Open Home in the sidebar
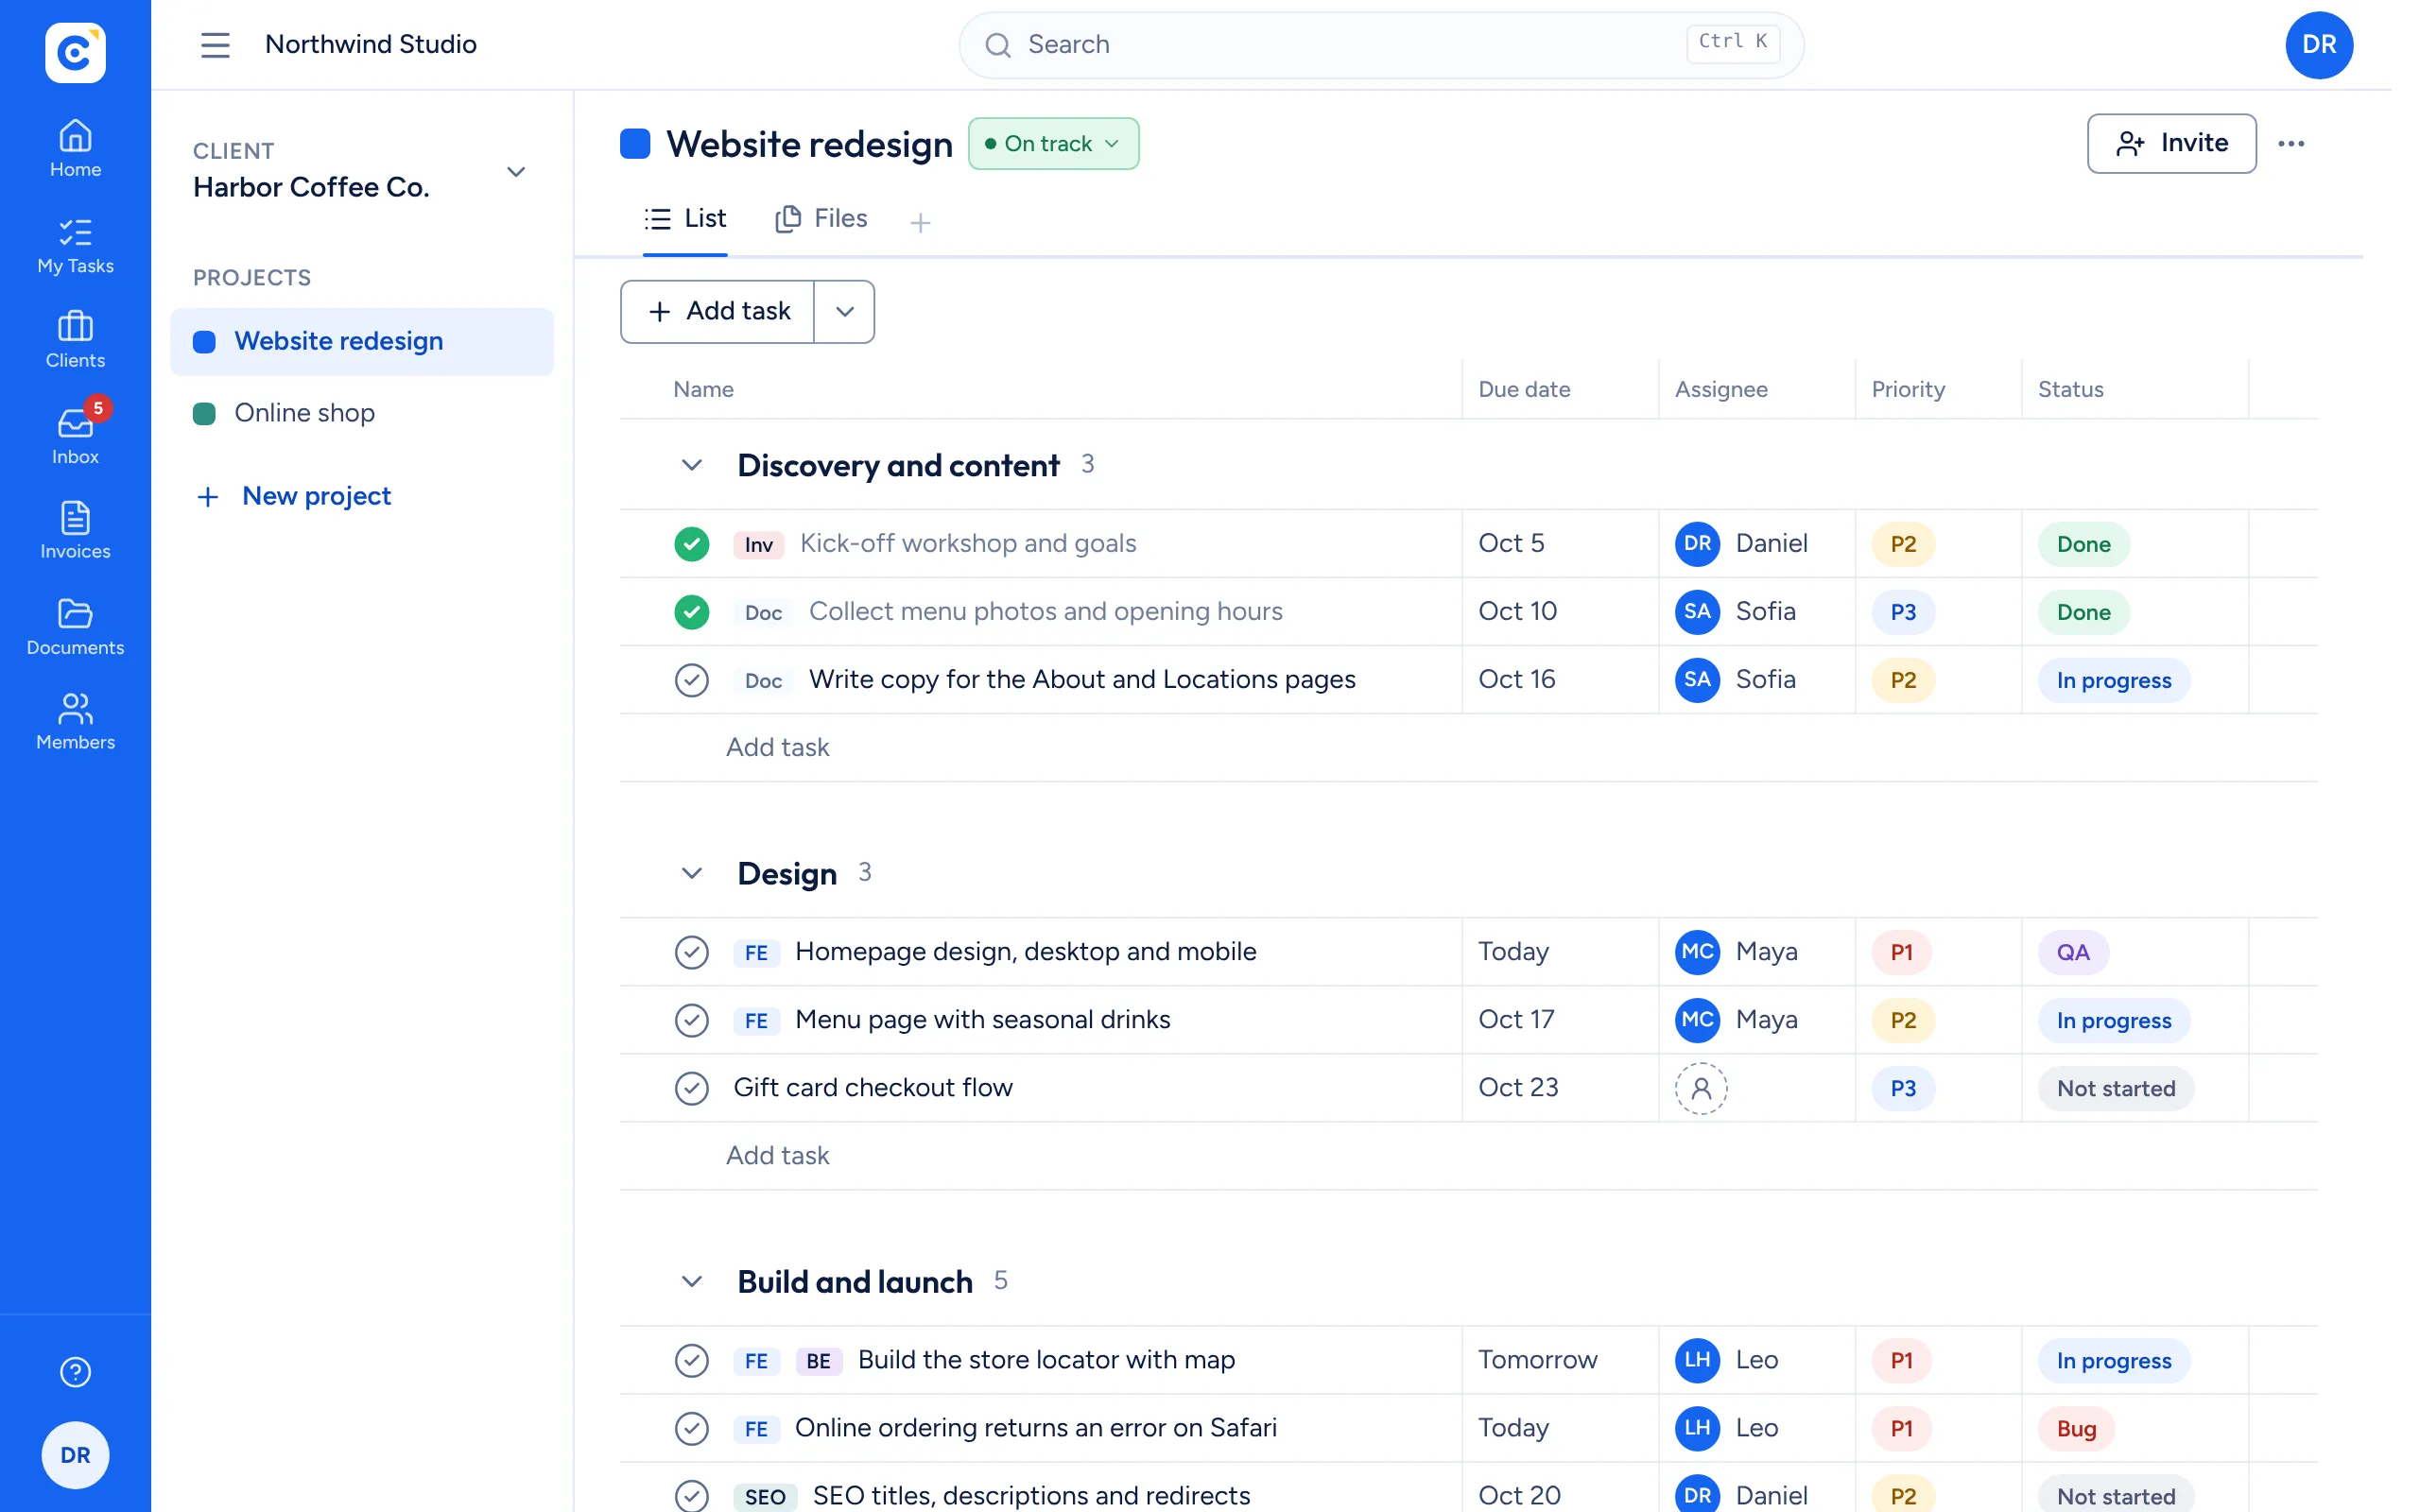 coord(75,149)
